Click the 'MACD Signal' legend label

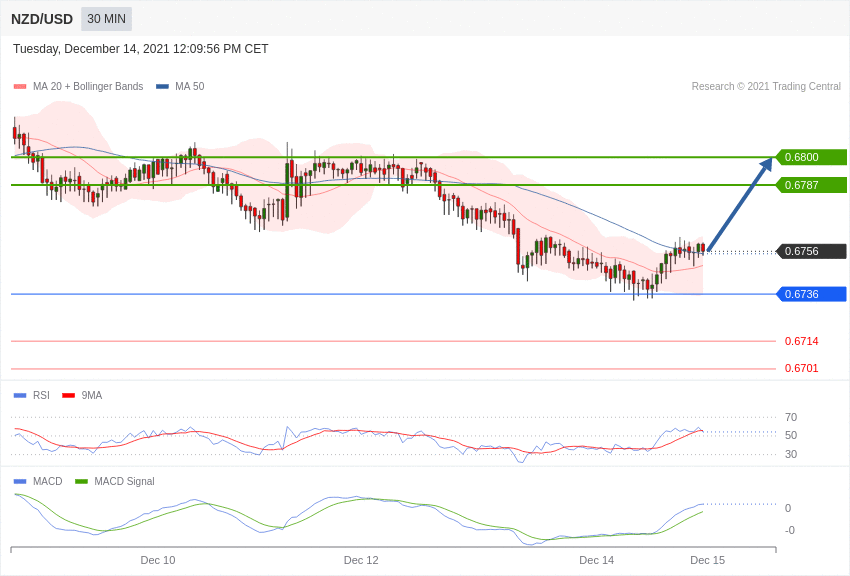point(124,481)
